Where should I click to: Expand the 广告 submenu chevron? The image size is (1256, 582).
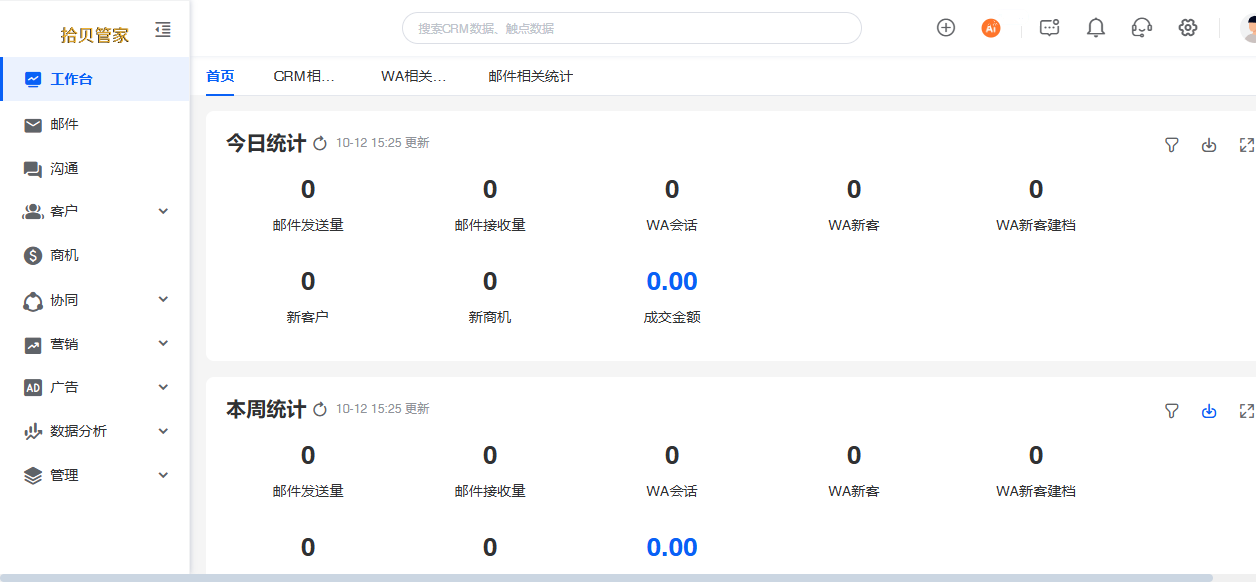(164, 387)
